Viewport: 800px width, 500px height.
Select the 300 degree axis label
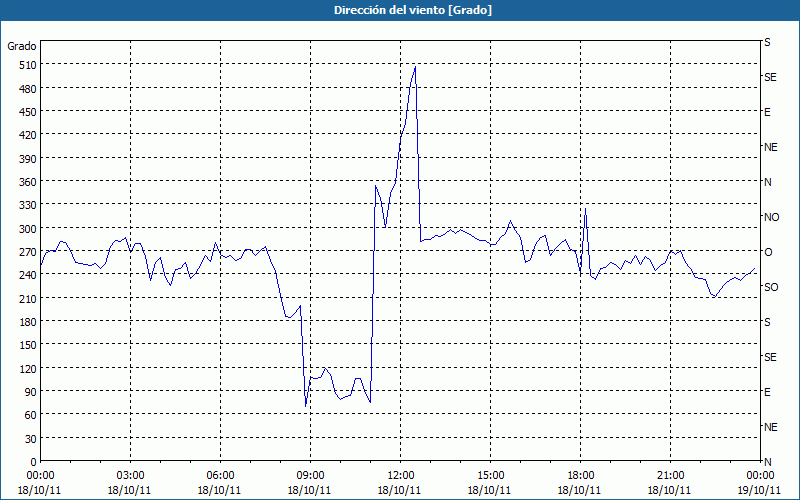pyautogui.click(x=28, y=229)
